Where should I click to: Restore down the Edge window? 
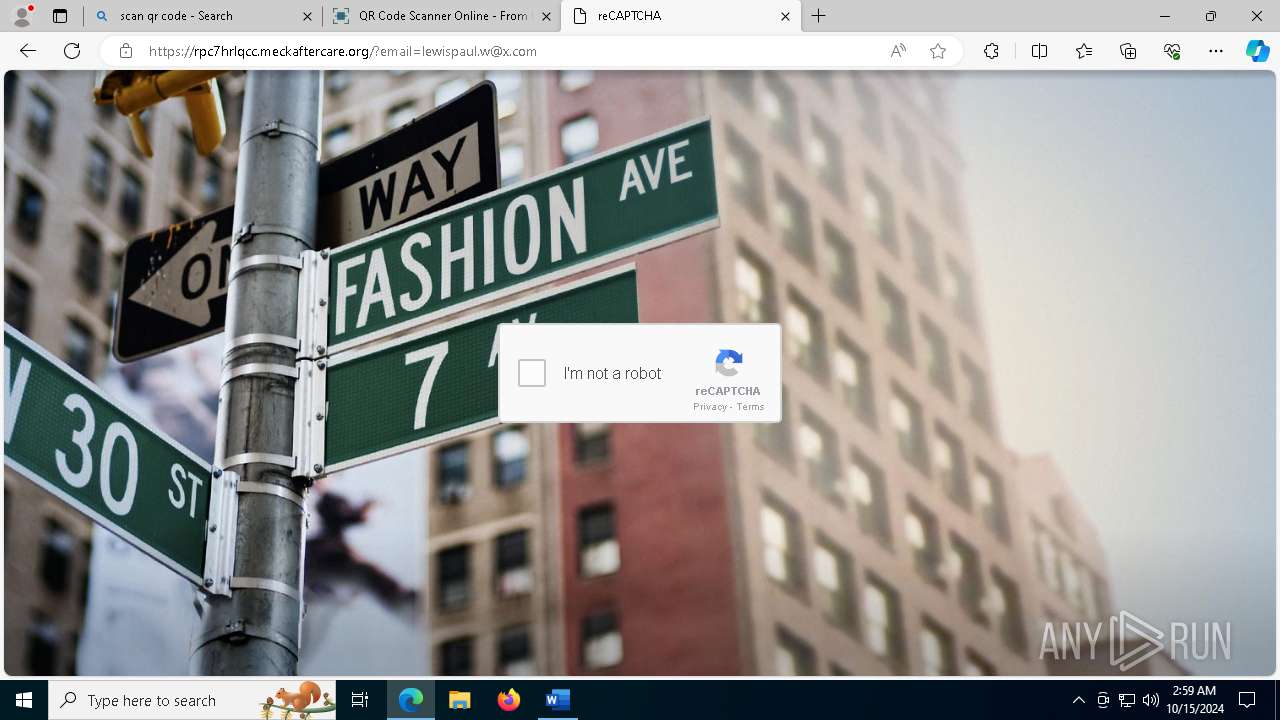[x=1211, y=16]
